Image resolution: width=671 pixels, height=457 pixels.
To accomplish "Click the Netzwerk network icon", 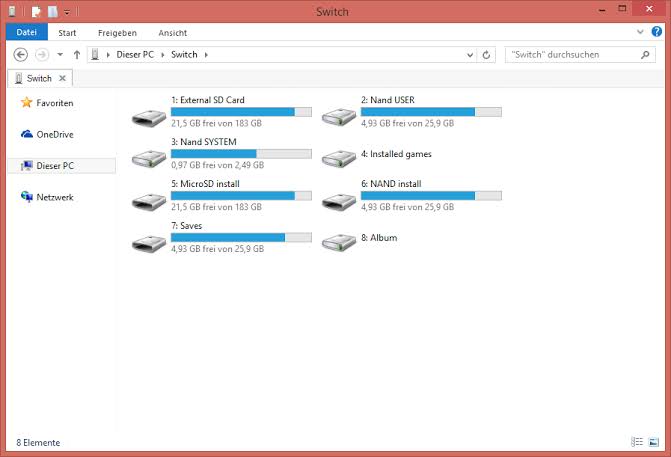I will 27,197.
